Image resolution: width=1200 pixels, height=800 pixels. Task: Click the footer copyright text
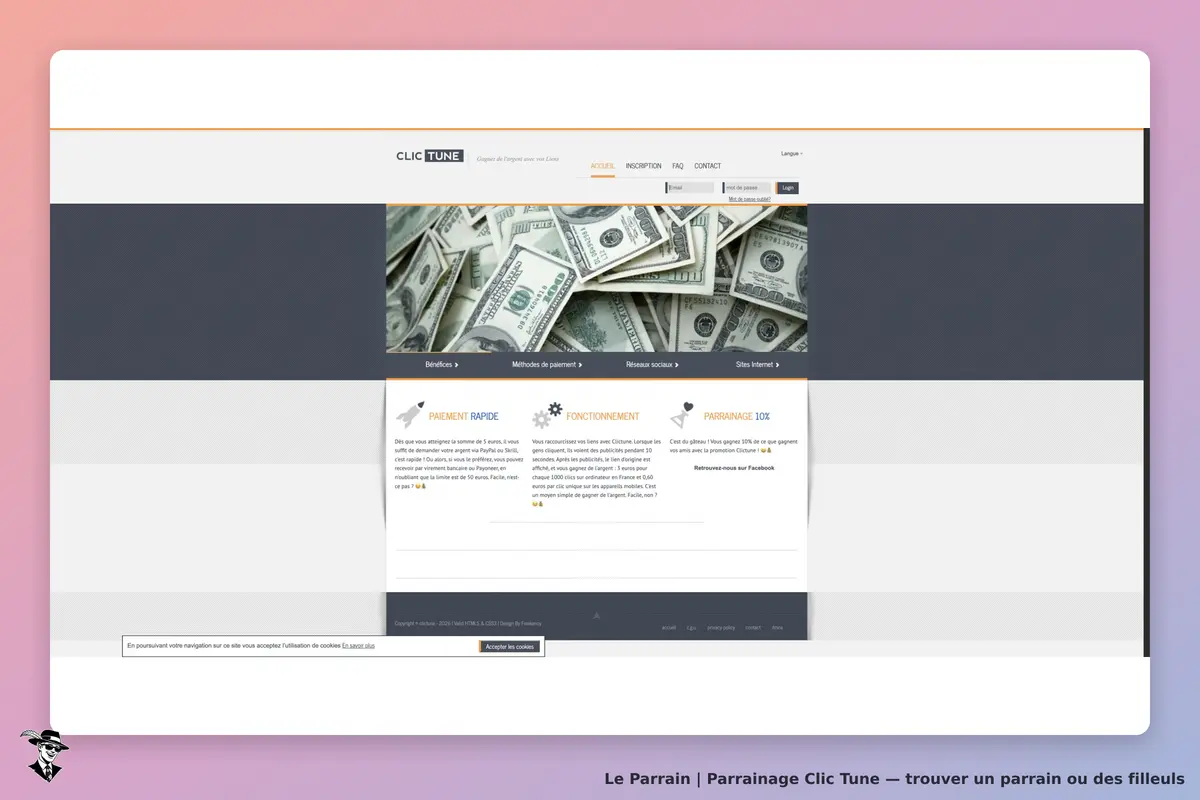click(x=468, y=623)
